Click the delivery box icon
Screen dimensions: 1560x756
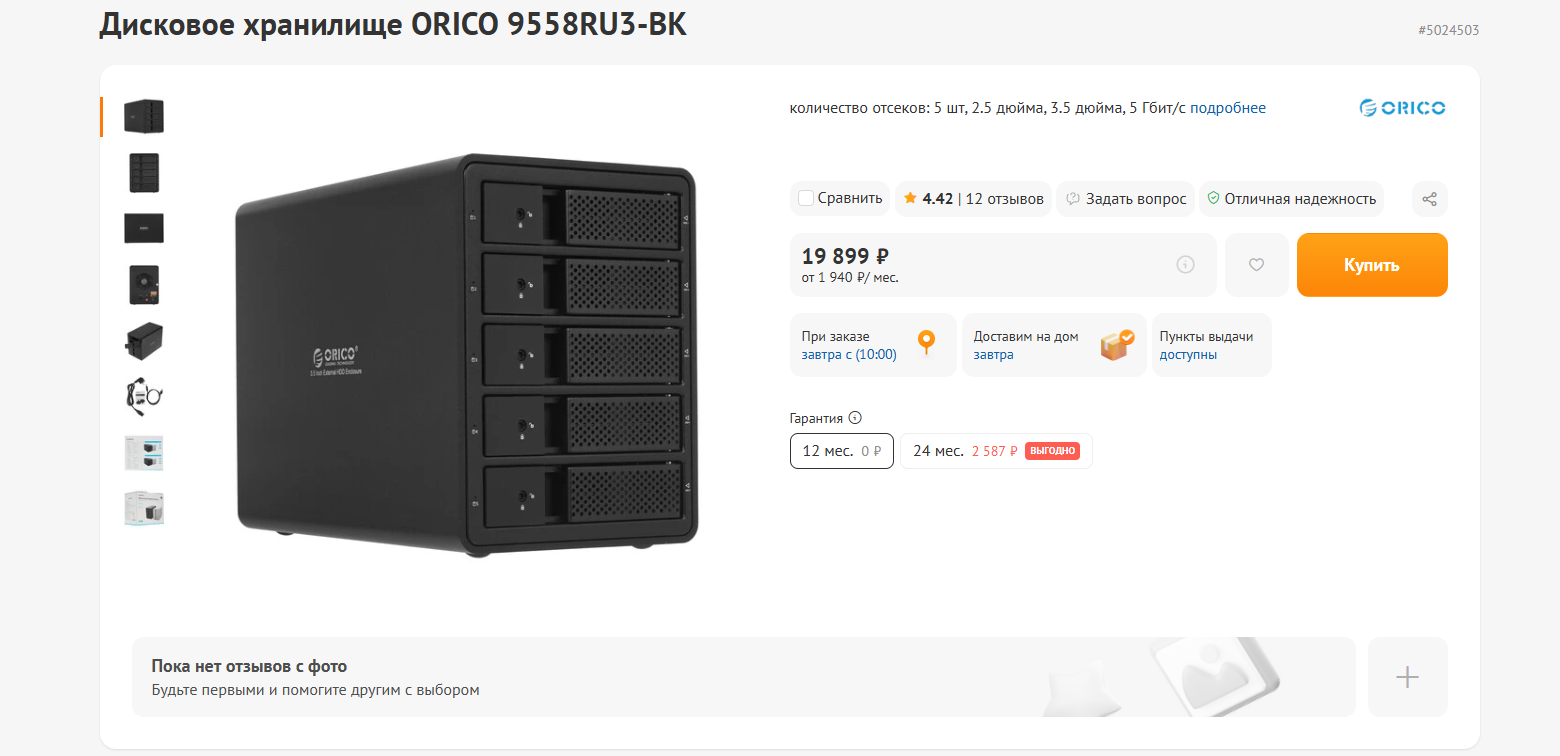(1117, 345)
